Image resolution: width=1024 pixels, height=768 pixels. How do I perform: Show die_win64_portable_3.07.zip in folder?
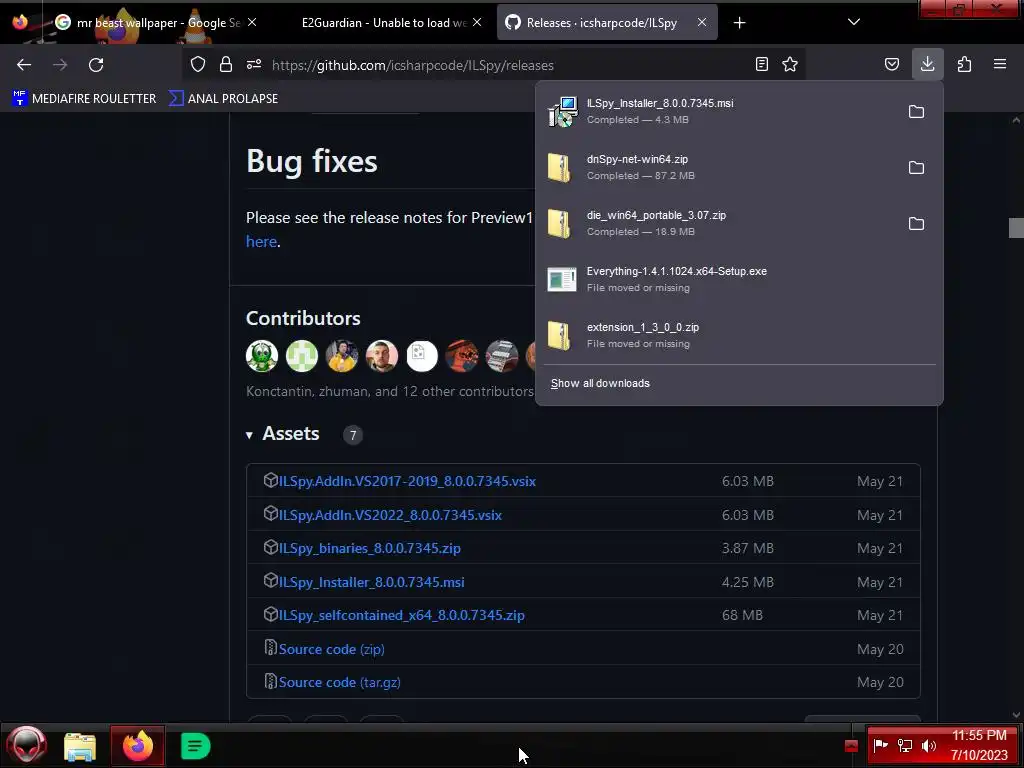pyautogui.click(x=916, y=224)
